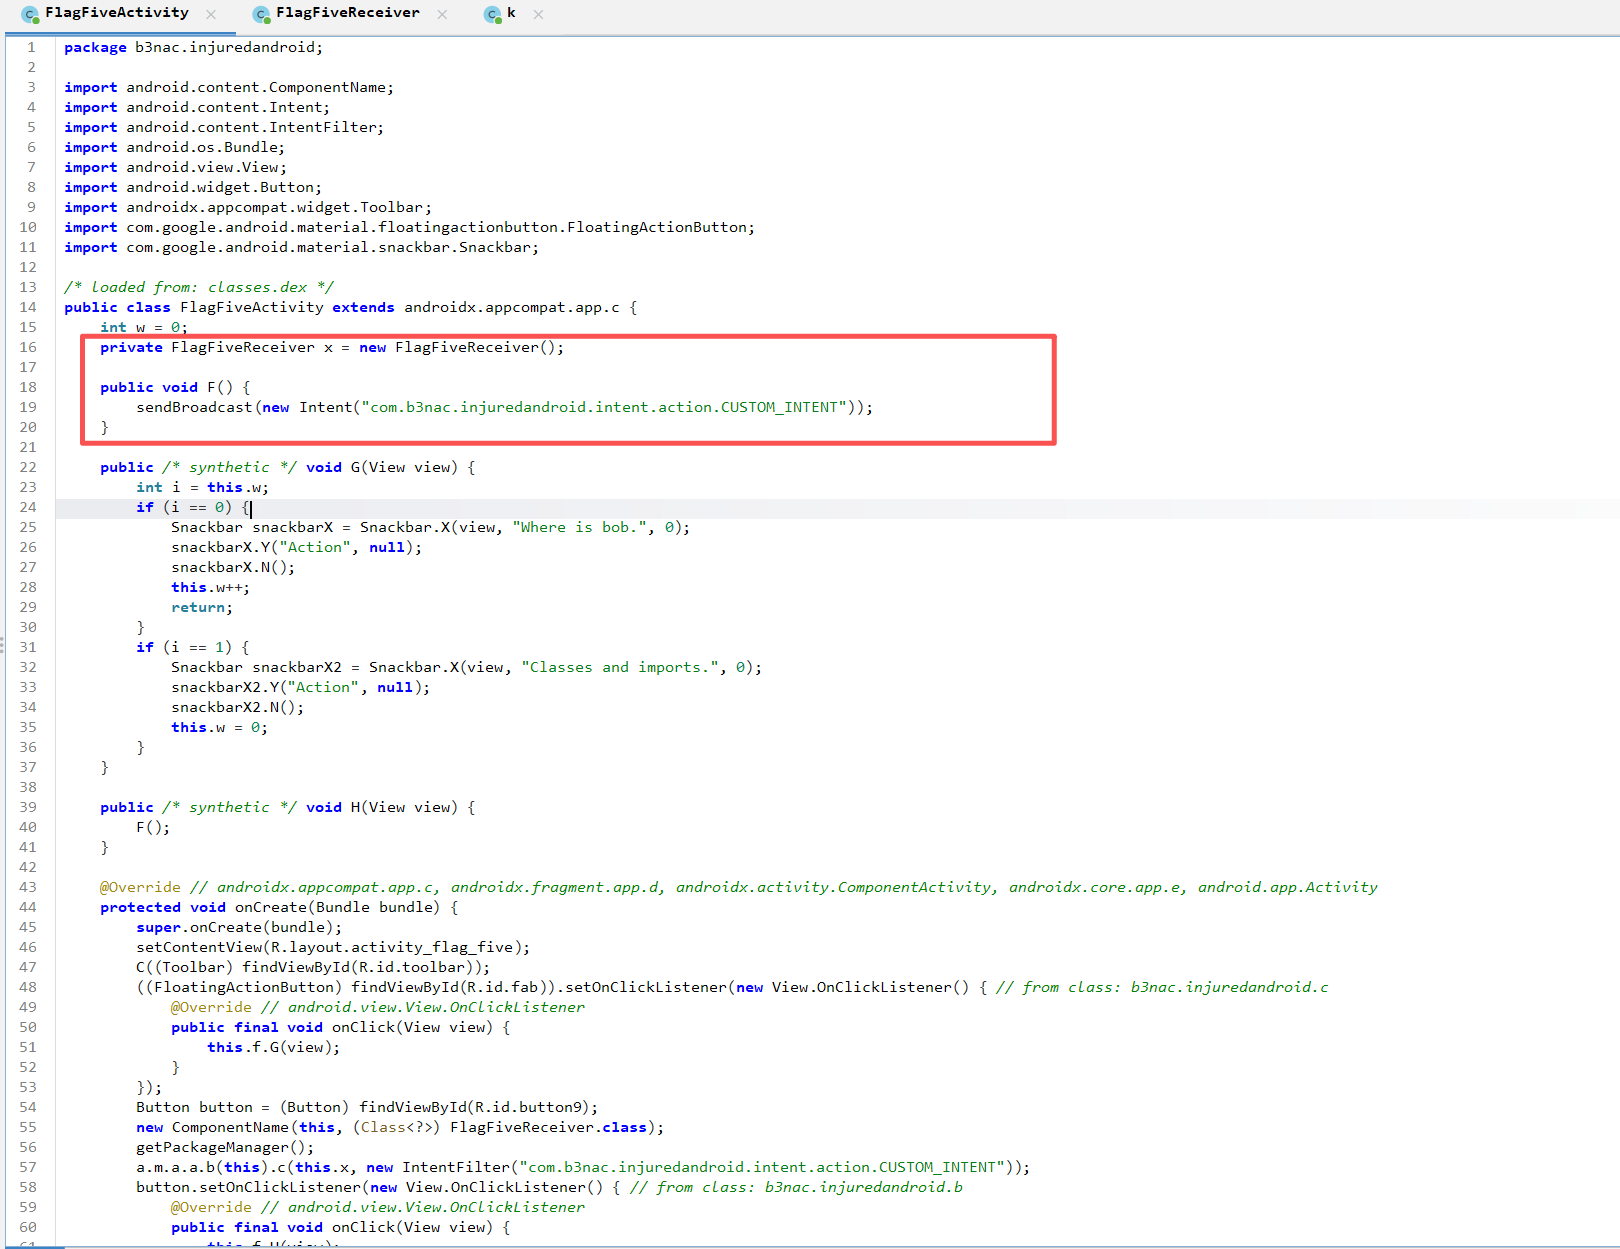Screen dimensions: 1620x1249
Task: Click the FlagFiveReceiver type on line 16
Action: [242, 347]
